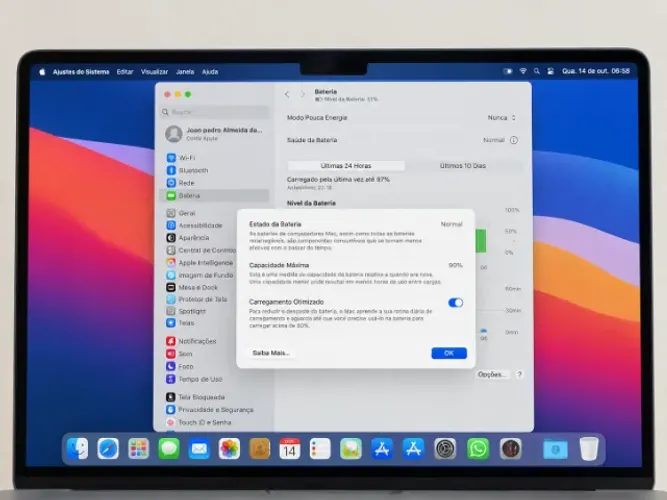Open Tela Bloqueada settings

(214, 397)
